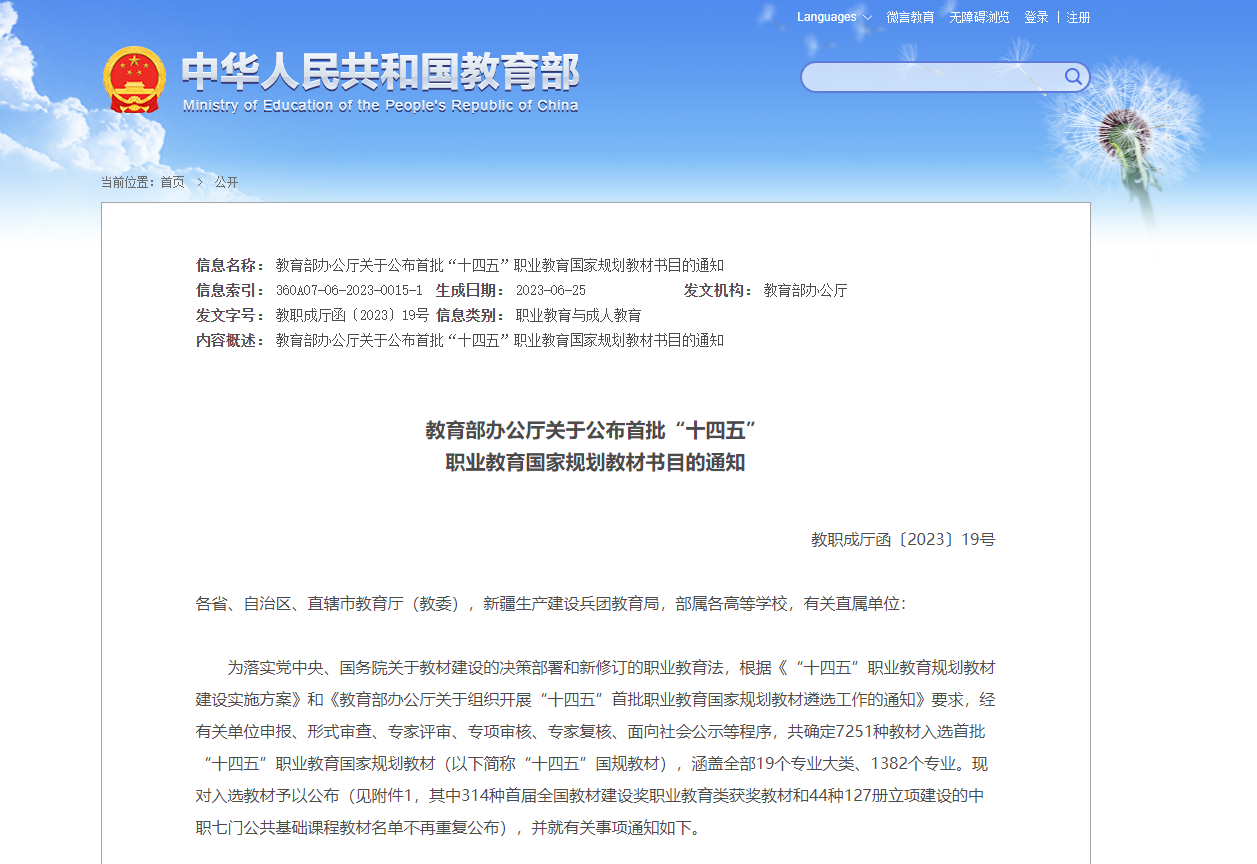Click the English Ministry of Education subtitle
Screen dimensions: 1257x864
click(380, 106)
